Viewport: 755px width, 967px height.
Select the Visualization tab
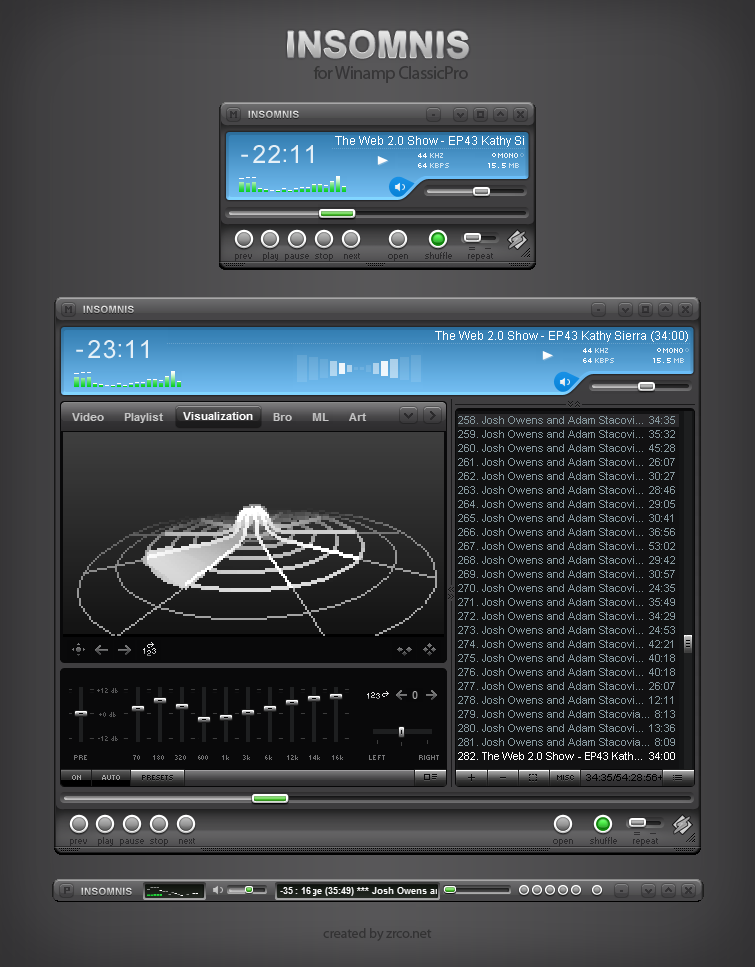click(218, 416)
